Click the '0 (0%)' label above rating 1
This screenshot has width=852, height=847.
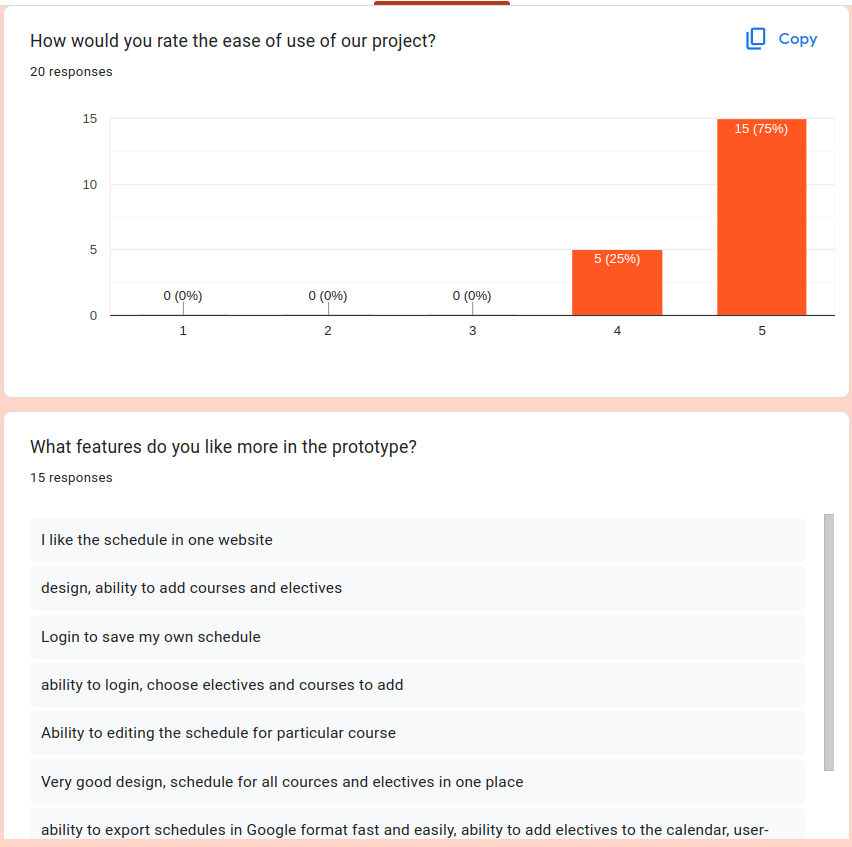pyautogui.click(x=183, y=296)
